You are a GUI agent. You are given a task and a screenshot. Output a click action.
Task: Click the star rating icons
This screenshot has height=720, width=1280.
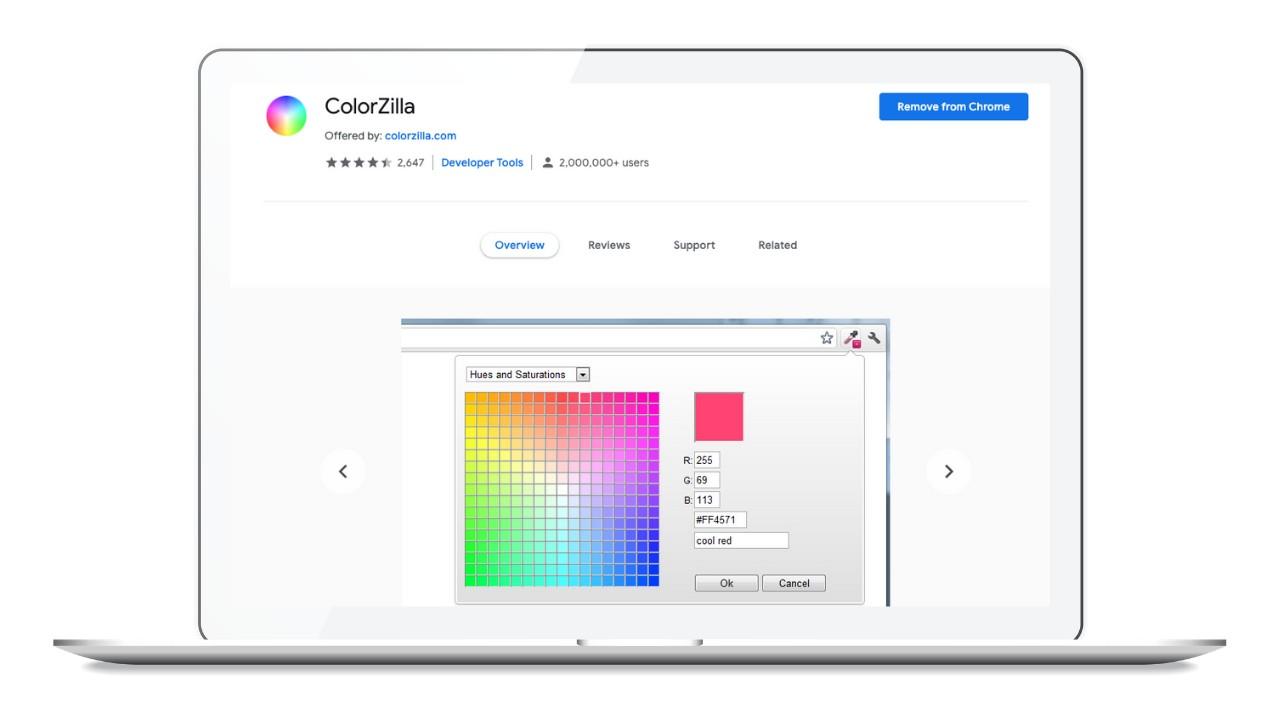[x=359, y=163]
